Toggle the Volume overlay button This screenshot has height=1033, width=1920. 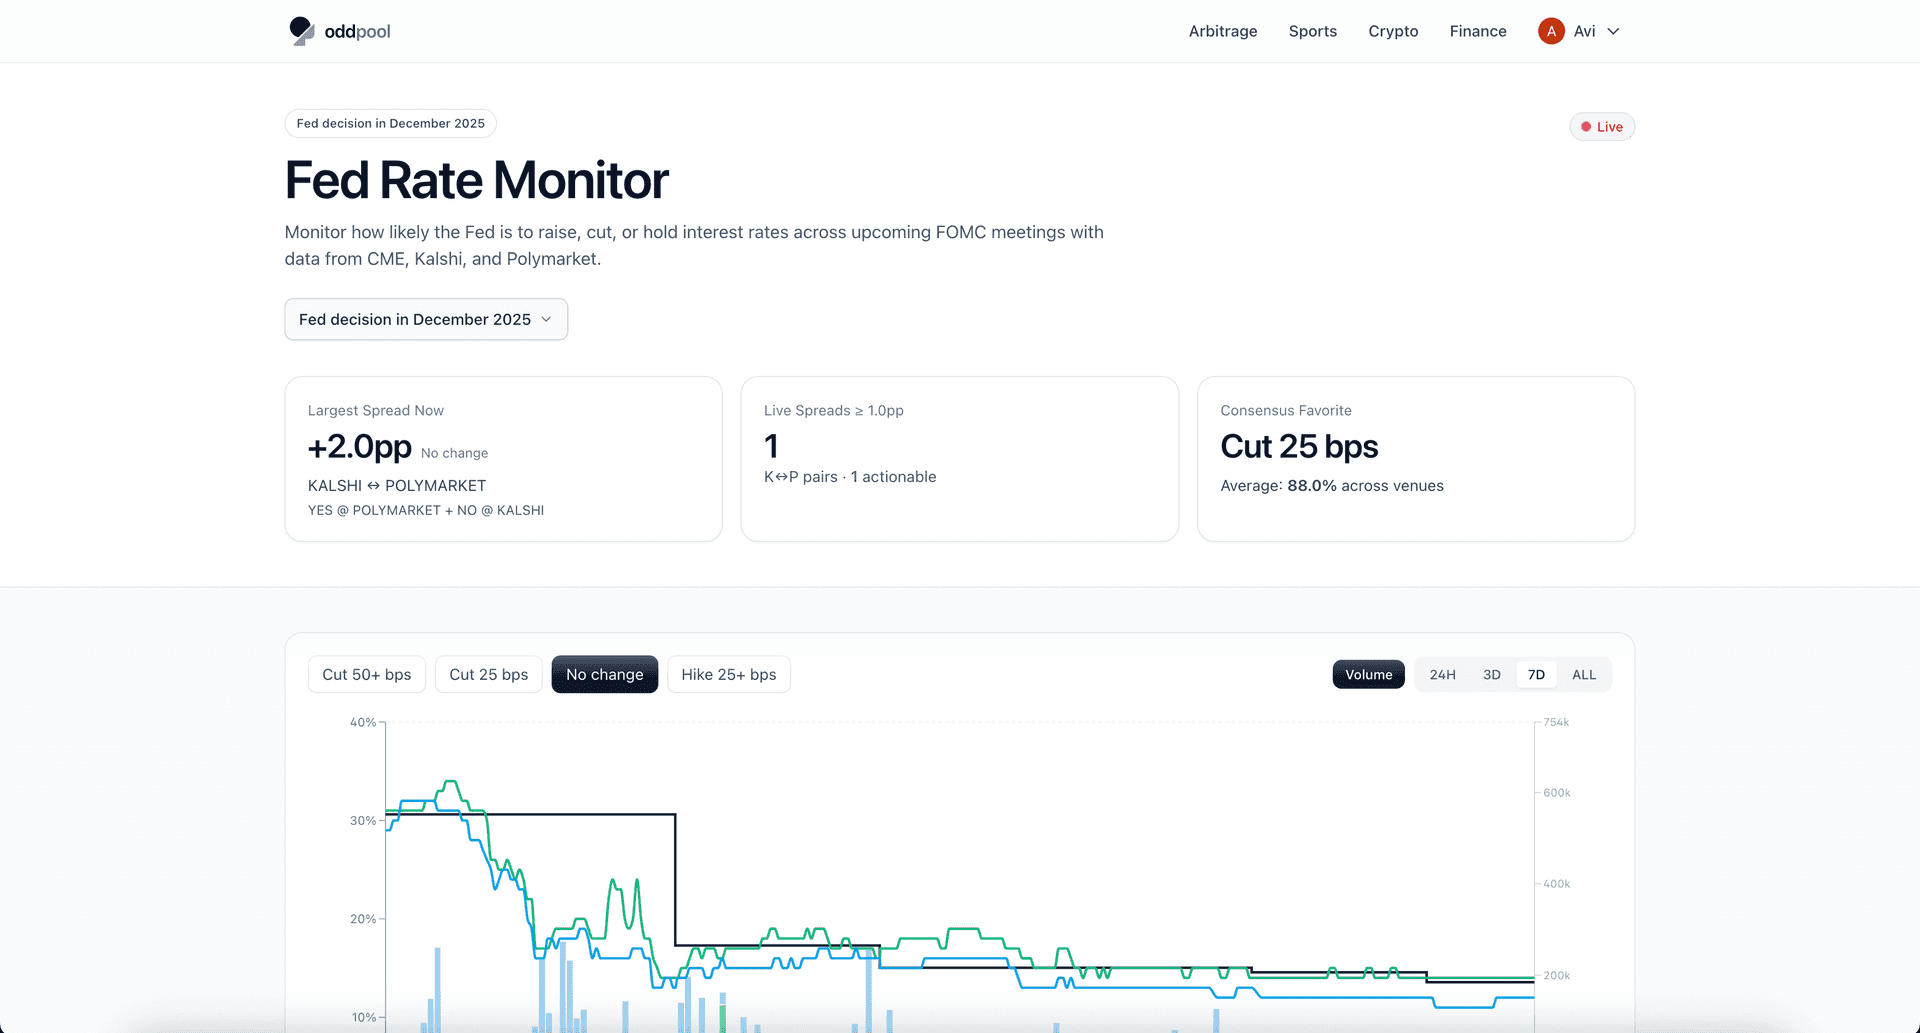[x=1368, y=675]
